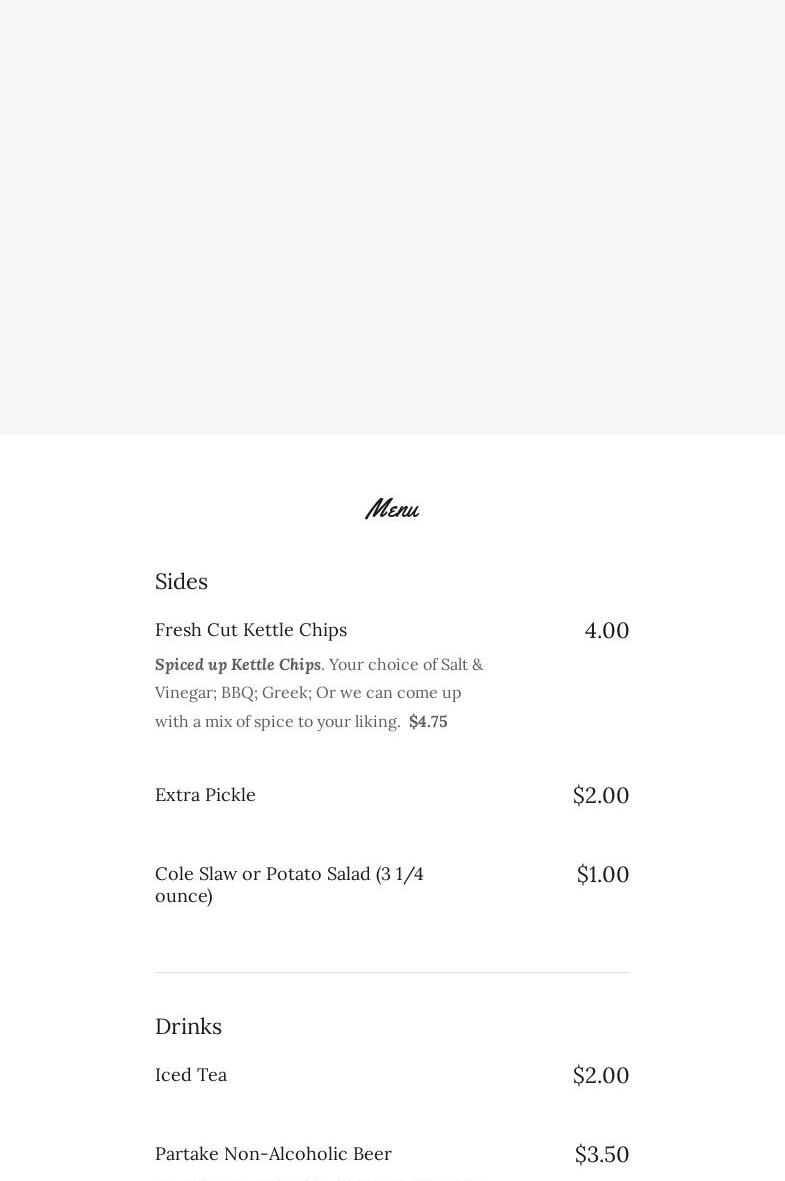The image size is (785, 1181).
Task: Click the cursive Menu heading
Action: coord(392,509)
